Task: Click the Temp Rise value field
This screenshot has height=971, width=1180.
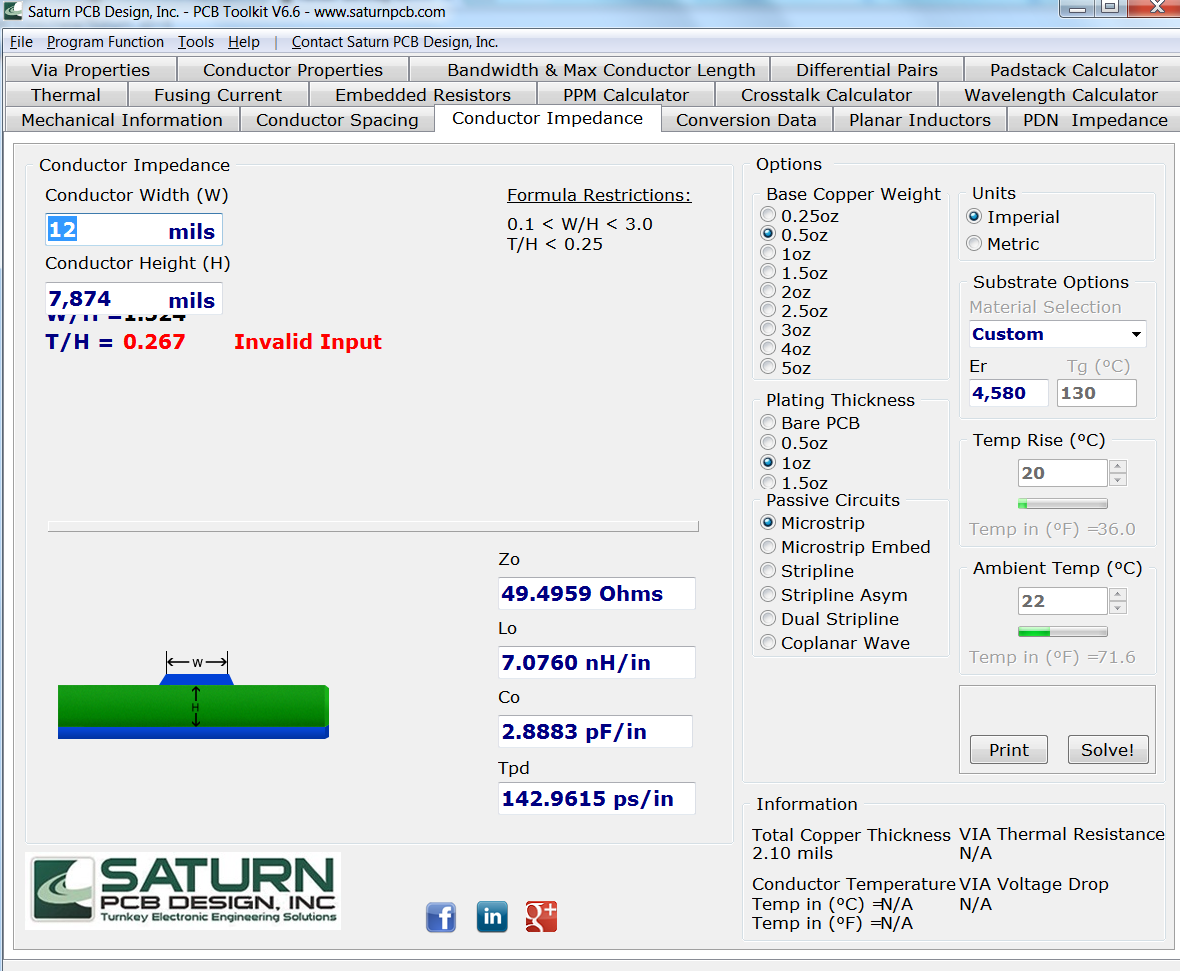Action: (x=1063, y=473)
